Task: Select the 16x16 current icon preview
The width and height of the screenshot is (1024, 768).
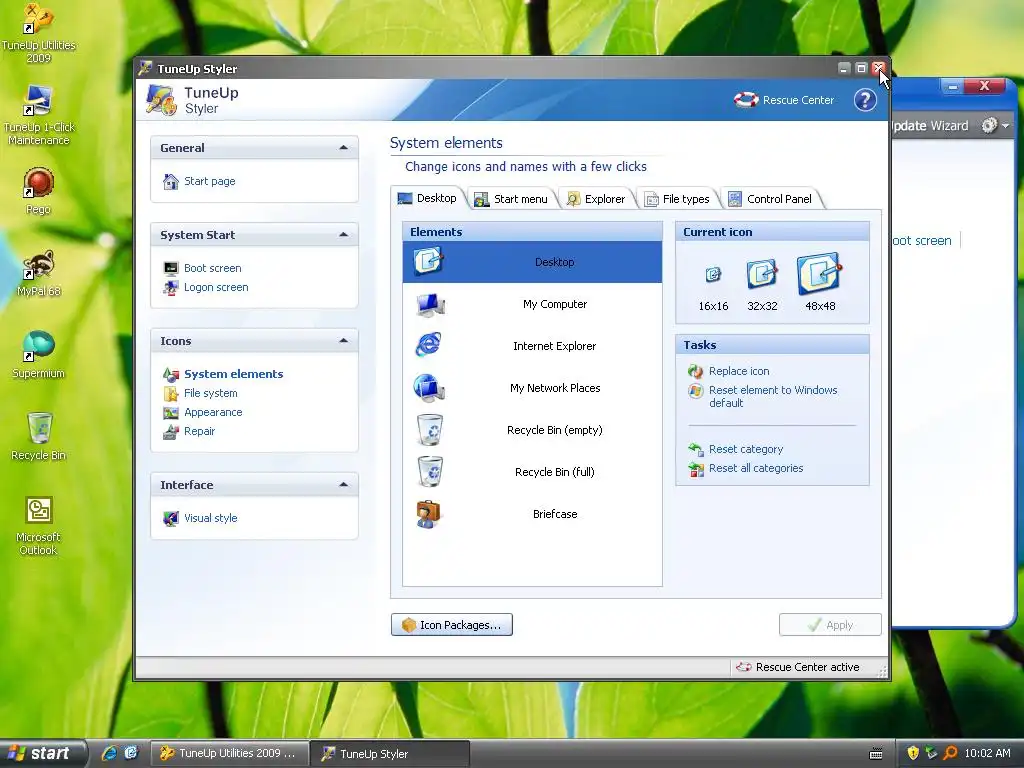Action: click(713, 275)
